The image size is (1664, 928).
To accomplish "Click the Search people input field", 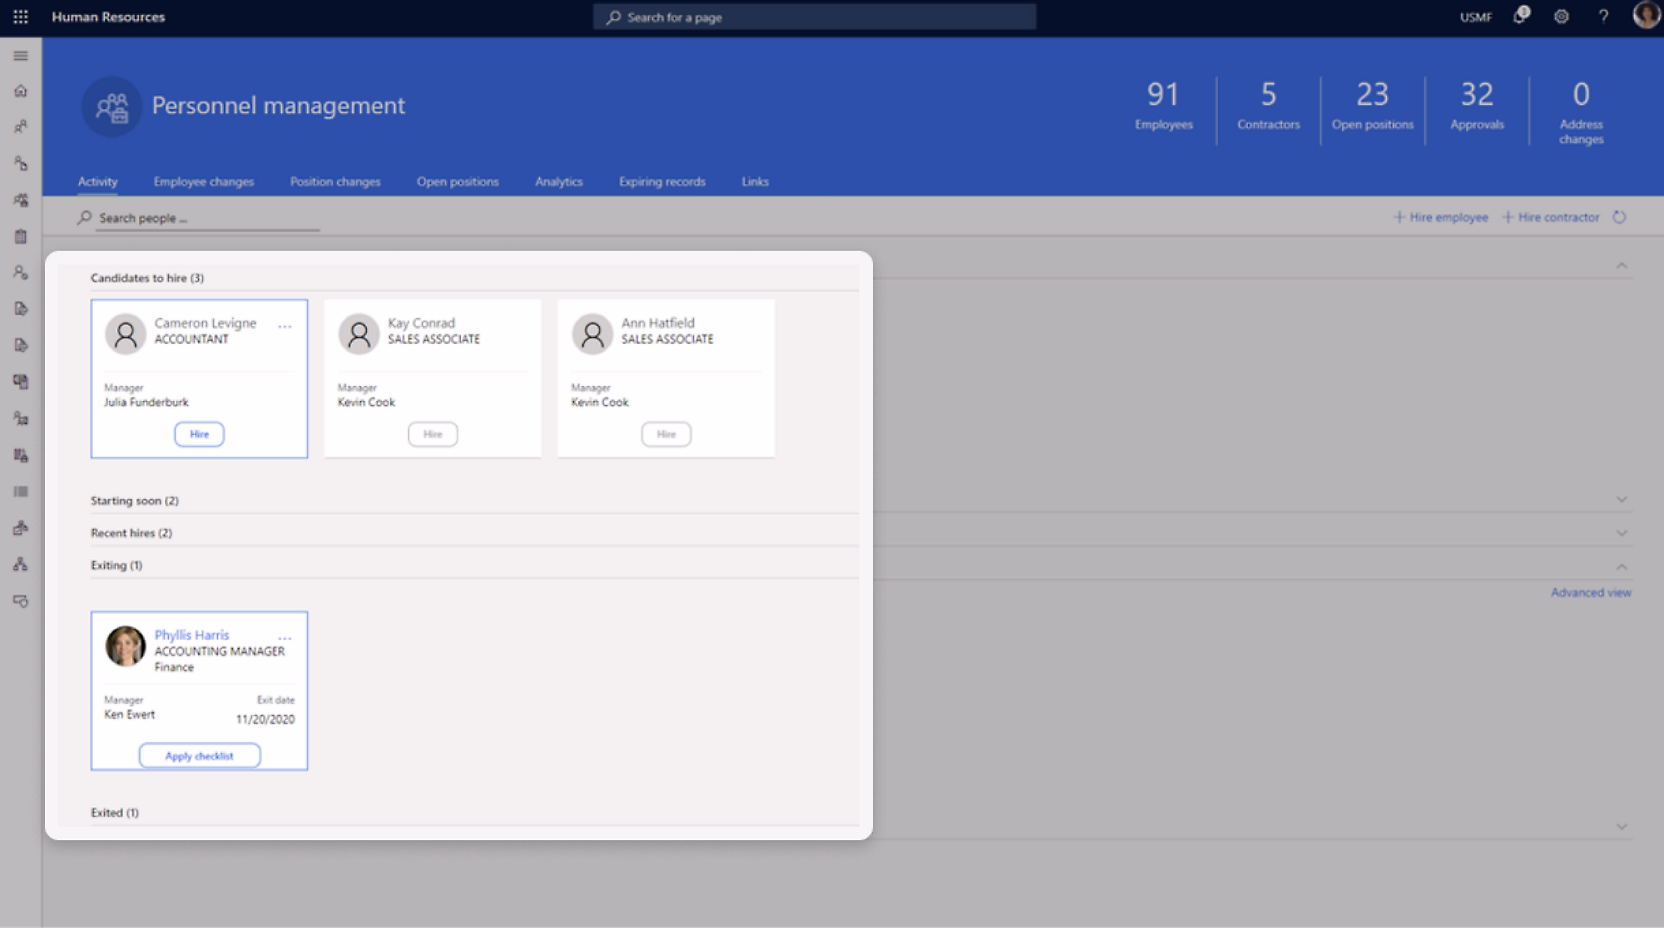I will click(x=205, y=218).
